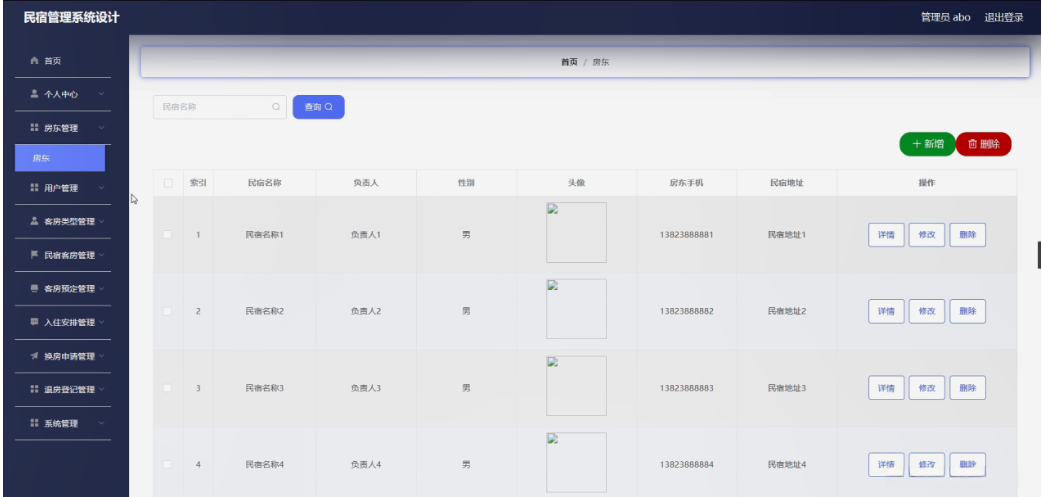Open the 首页 sidebar menu item

pos(62,60)
